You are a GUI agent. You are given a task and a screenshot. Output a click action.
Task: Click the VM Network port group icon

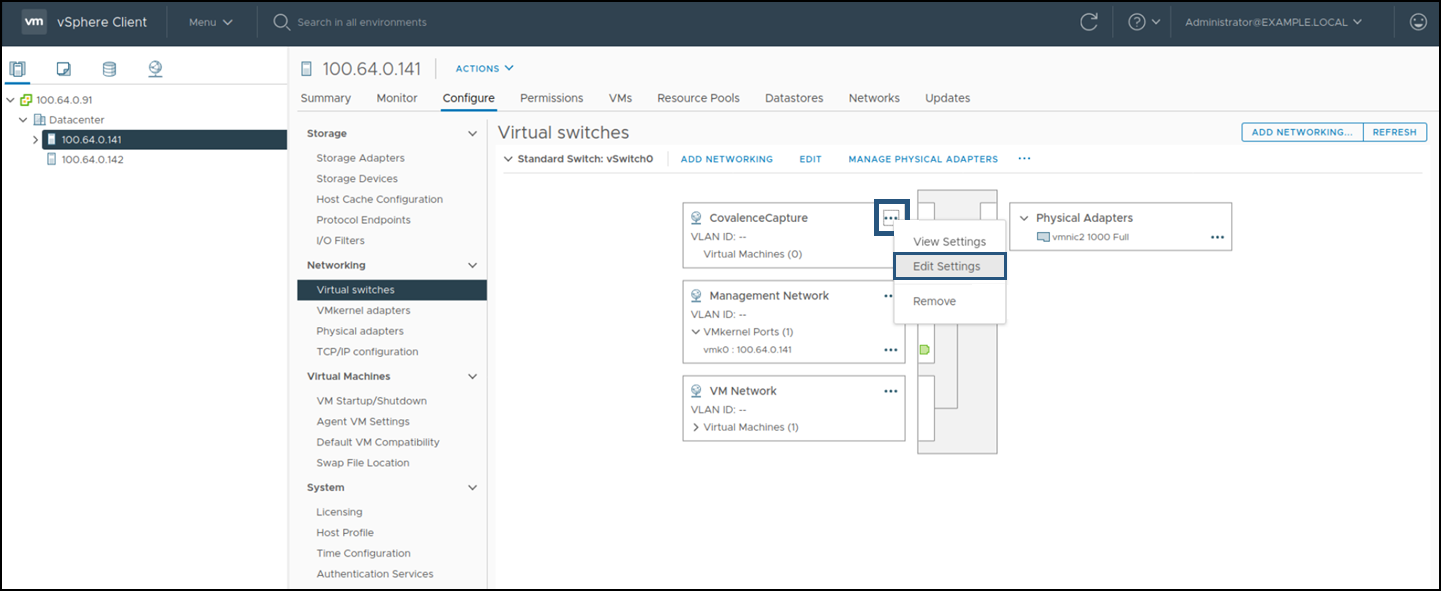point(697,391)
